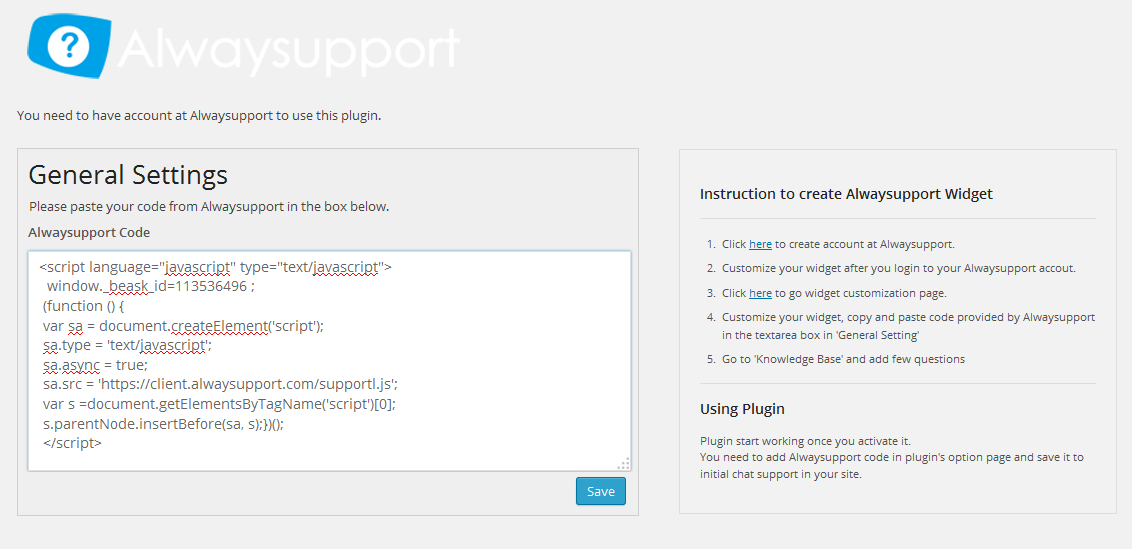
Task: Click the line with 'getElementsByTagName'
Action: [219, 404]
